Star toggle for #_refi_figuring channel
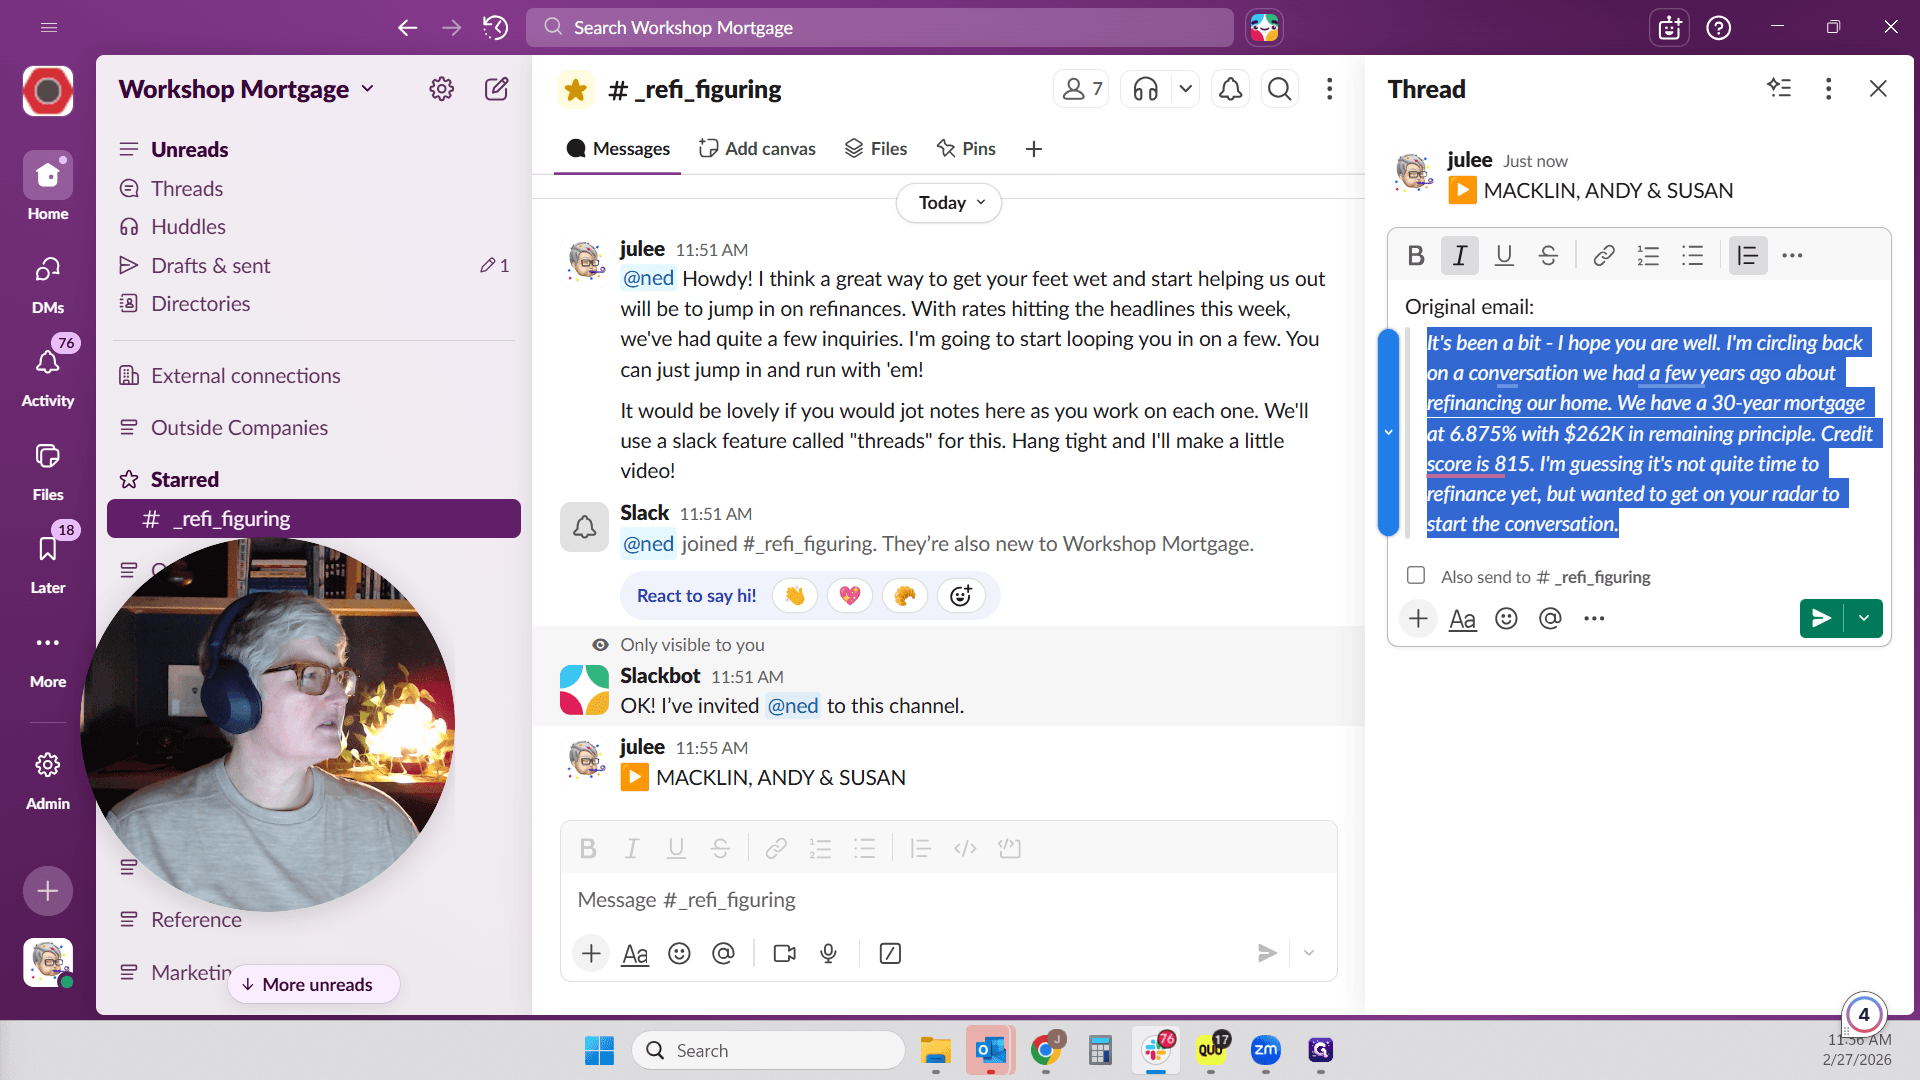 point(576,90)
